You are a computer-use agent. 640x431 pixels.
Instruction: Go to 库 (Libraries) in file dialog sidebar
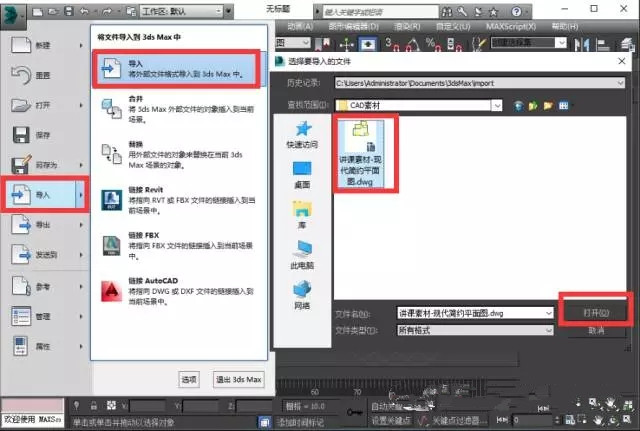click(302, 215)
